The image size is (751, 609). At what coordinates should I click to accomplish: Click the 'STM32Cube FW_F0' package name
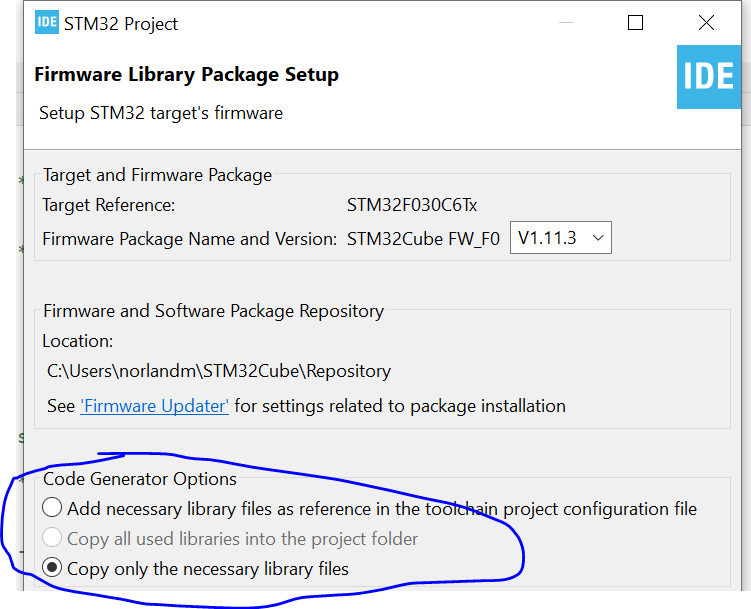423,239
